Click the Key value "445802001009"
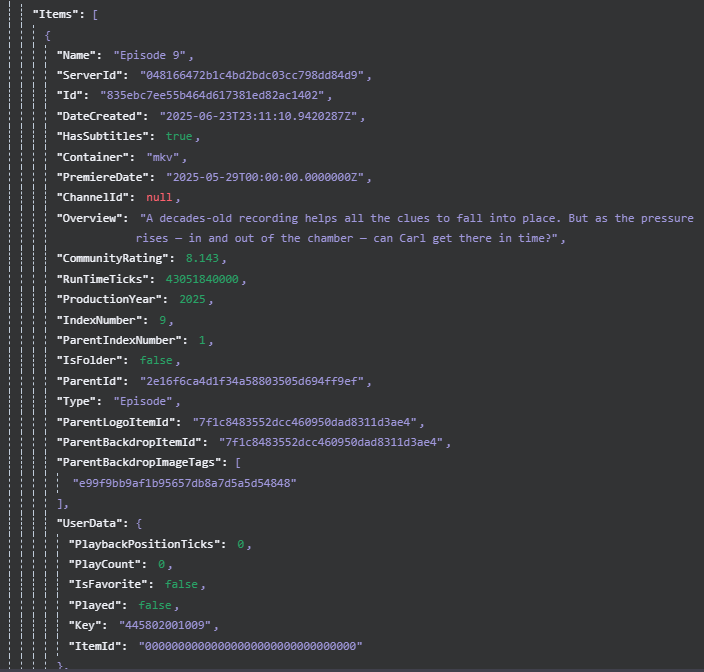 pyautogui.click(x=167, y=624)
